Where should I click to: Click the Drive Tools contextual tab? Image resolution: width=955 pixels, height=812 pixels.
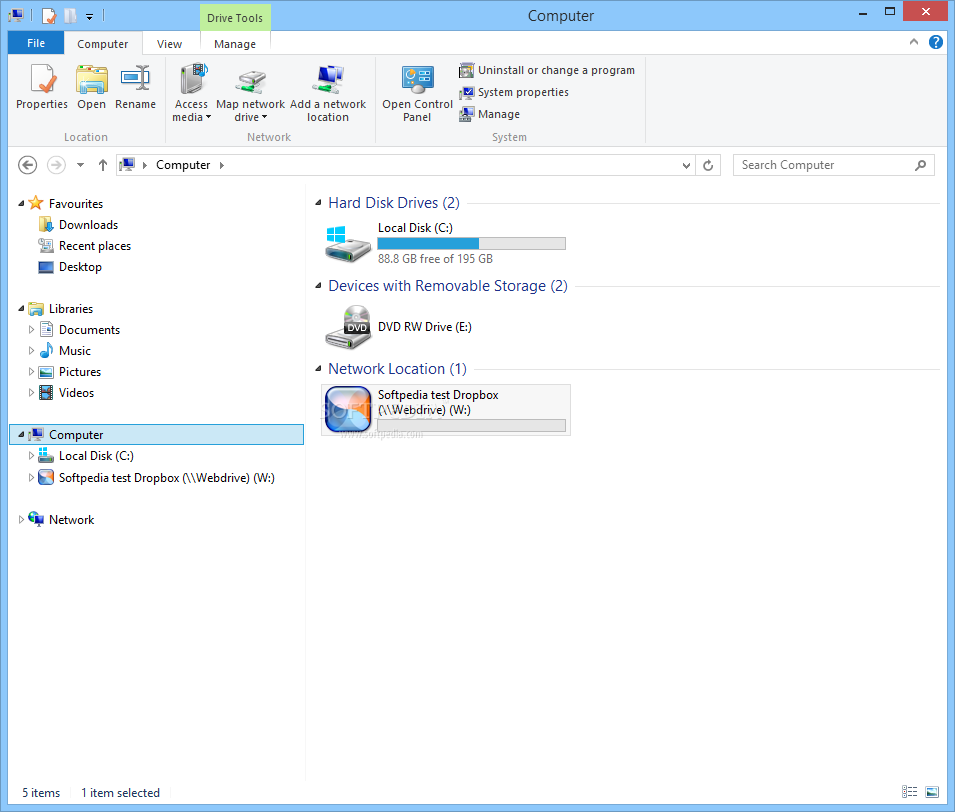(x=235, y=18)
